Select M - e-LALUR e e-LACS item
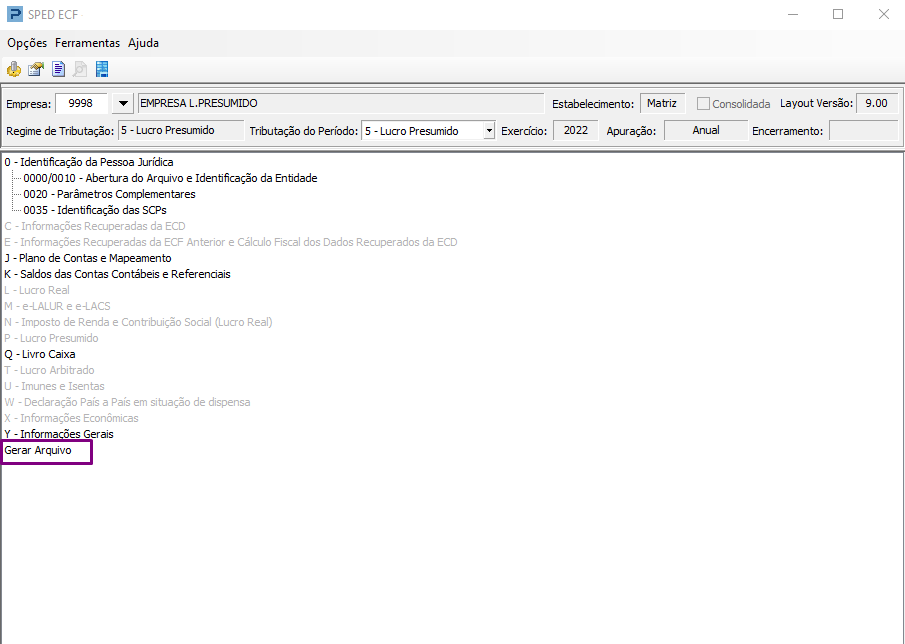 tap(57, 306)
